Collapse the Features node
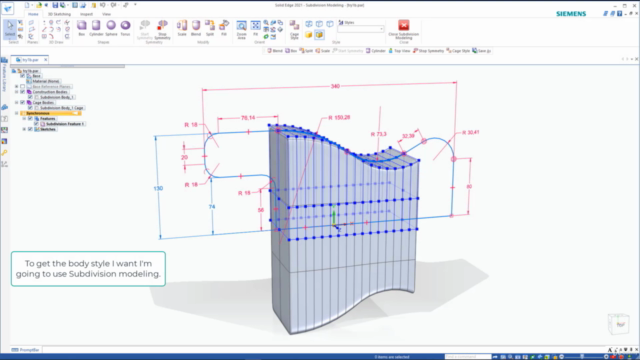The width and height of the screenshot is (640, 360). 24,118
